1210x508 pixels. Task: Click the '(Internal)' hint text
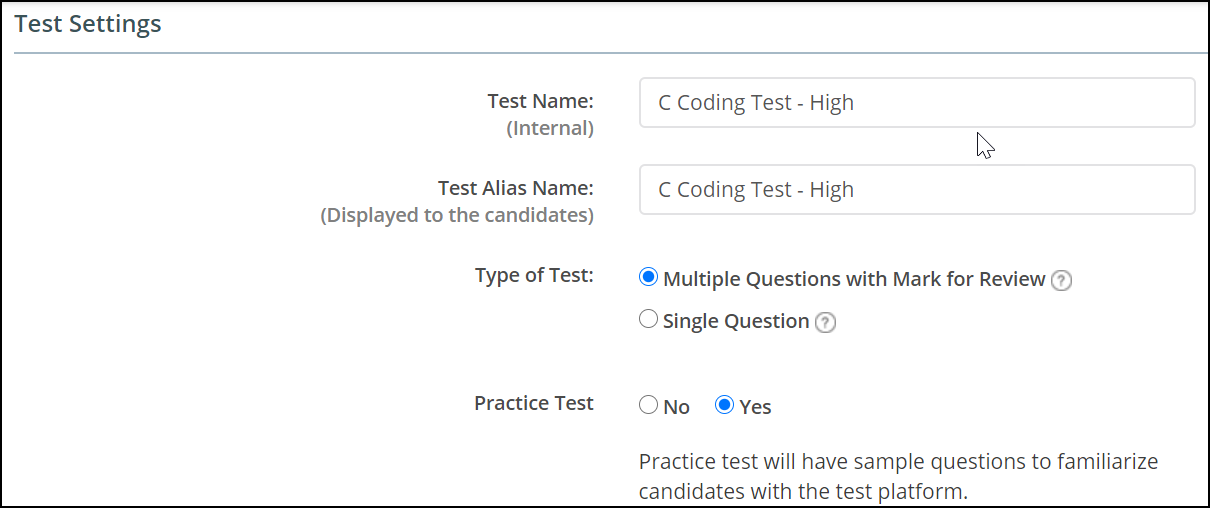550,128
